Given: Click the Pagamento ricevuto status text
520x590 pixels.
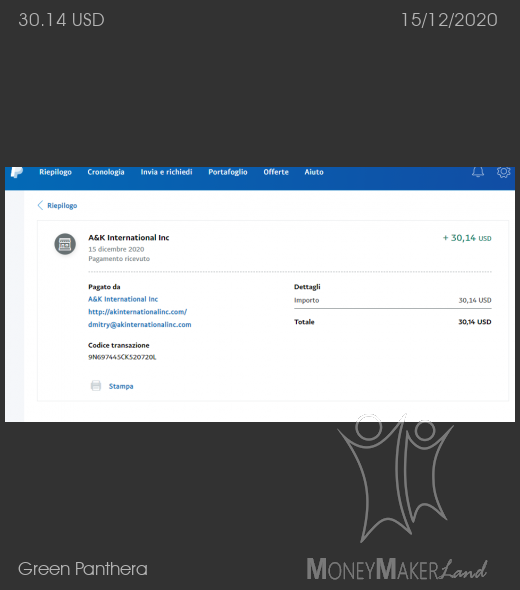Looking at the screenshot, I should pos(119,259).
